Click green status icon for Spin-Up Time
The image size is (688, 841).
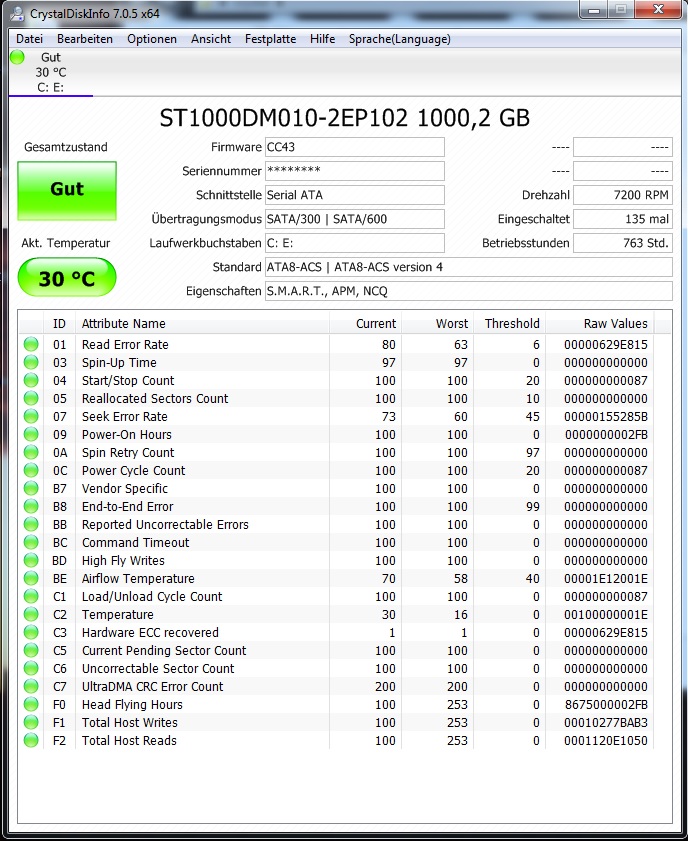click(x=31, y=363)
